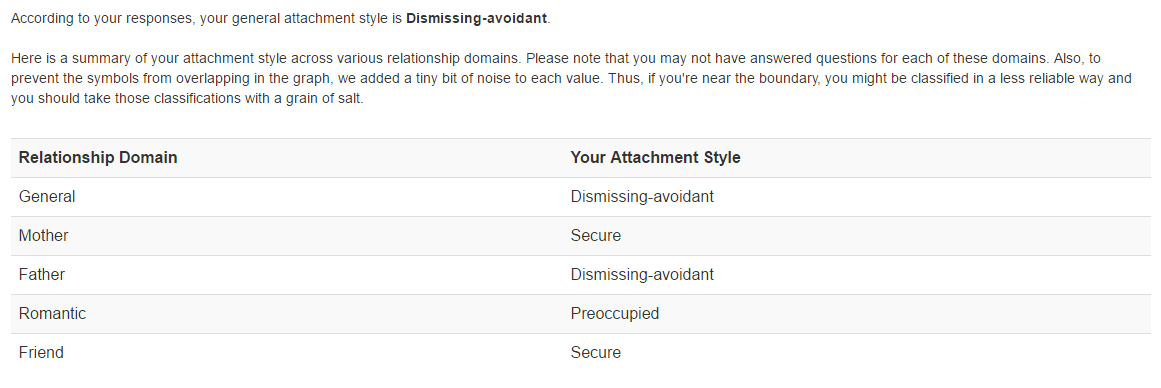Select the Relationship Domain column header
Screen dimensions: 1161x388
[98, 158]
